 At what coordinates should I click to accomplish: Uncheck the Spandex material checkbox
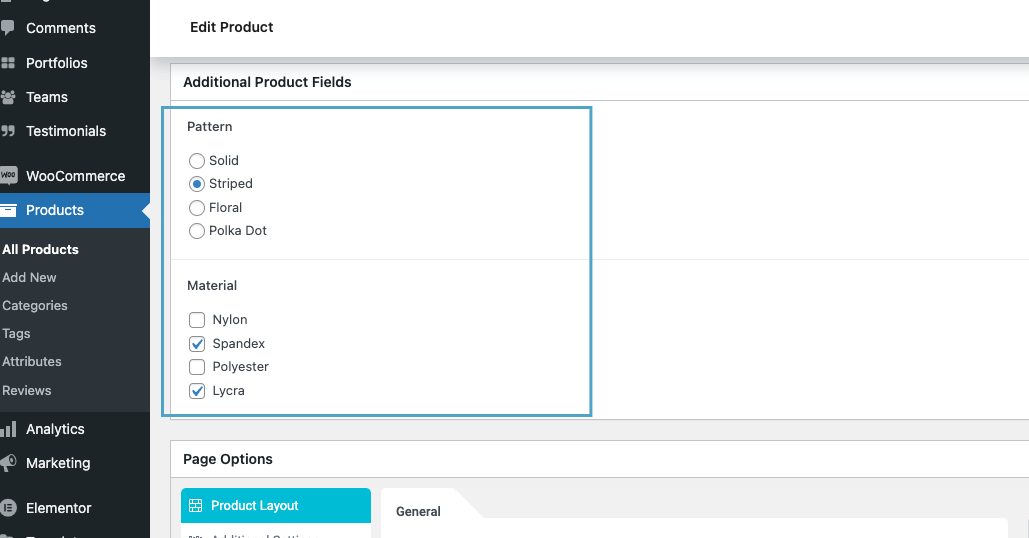(197, 344)
